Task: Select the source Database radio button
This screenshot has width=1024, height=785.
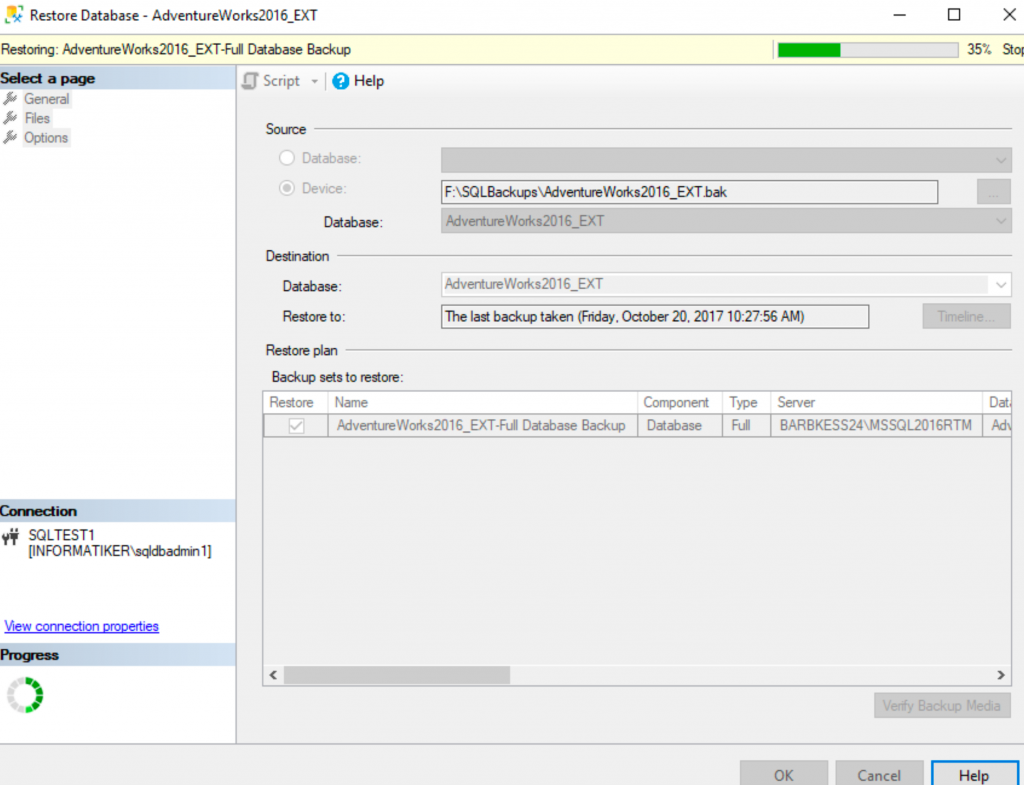Action: click(x=287, y=158)
